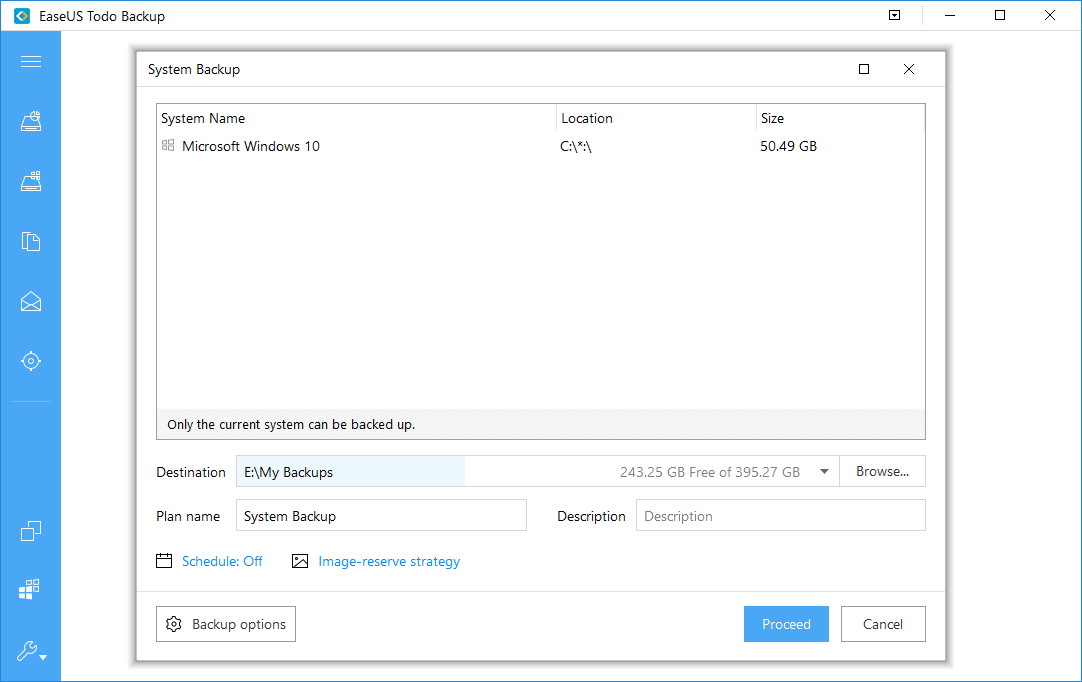Open Smart Backup target icon

[30, 361]
